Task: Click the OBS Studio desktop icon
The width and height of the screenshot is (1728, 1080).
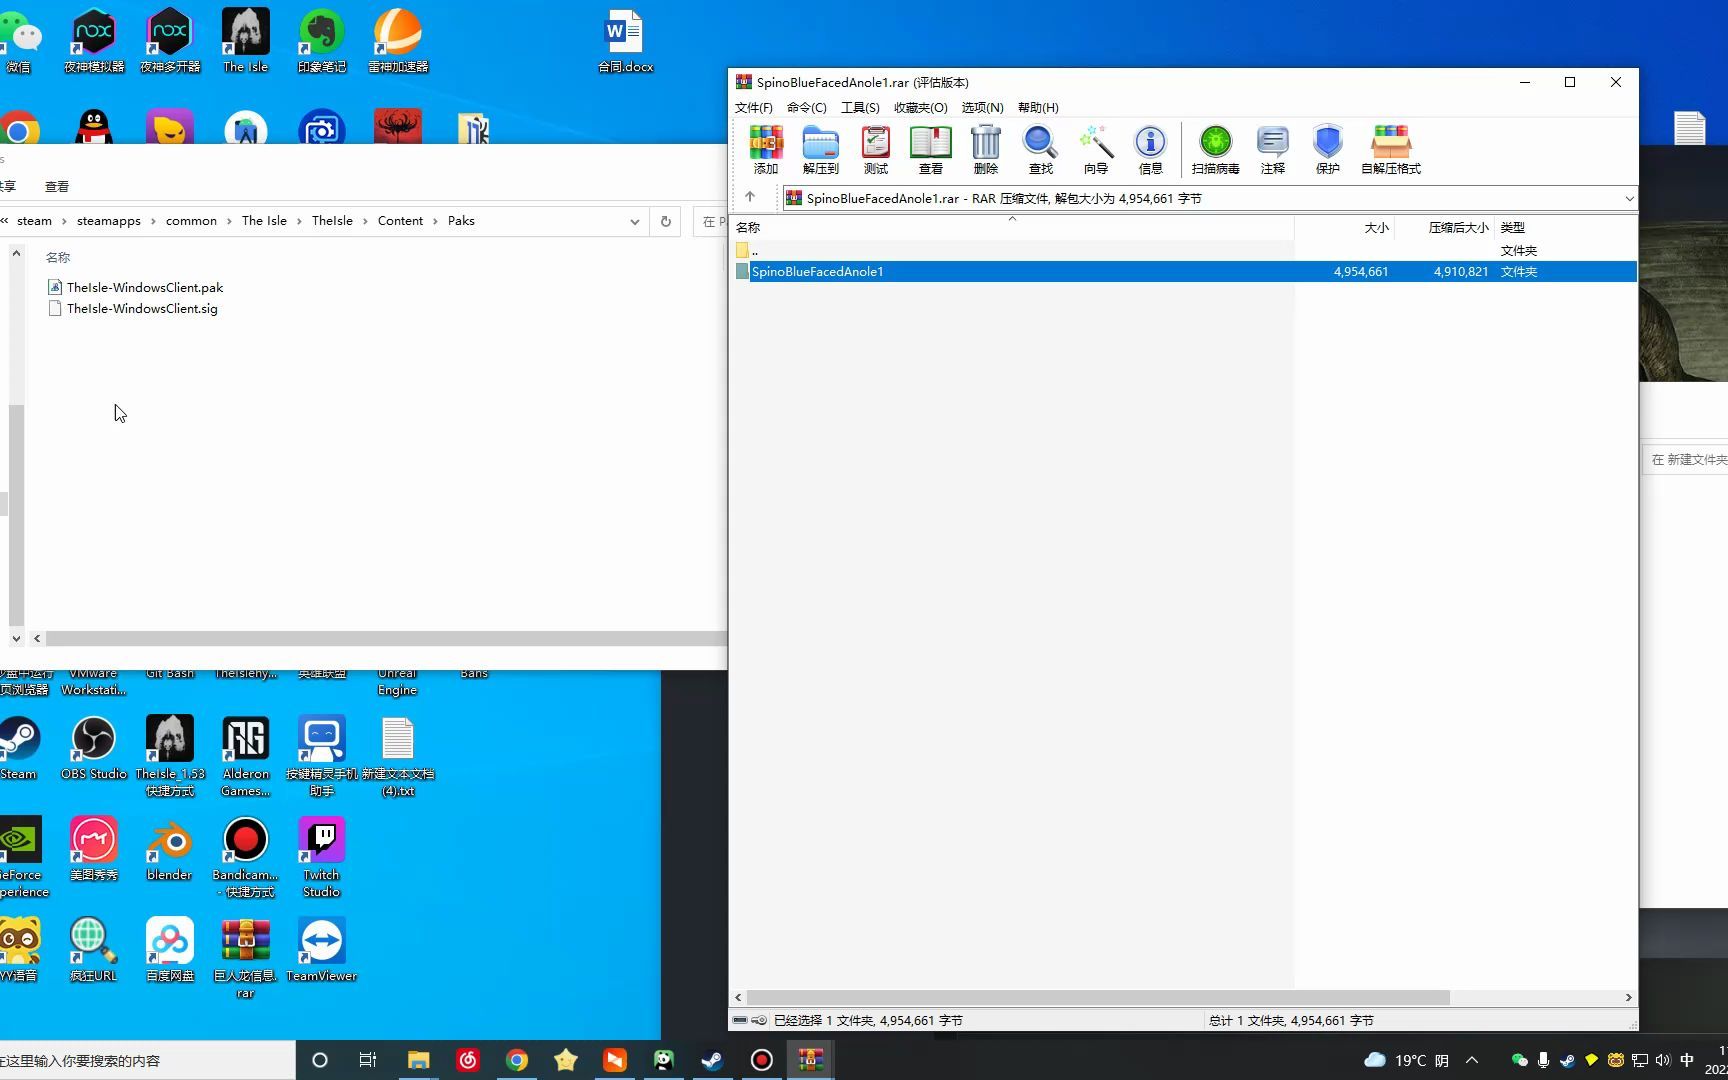Action: [x=94, y=748]
